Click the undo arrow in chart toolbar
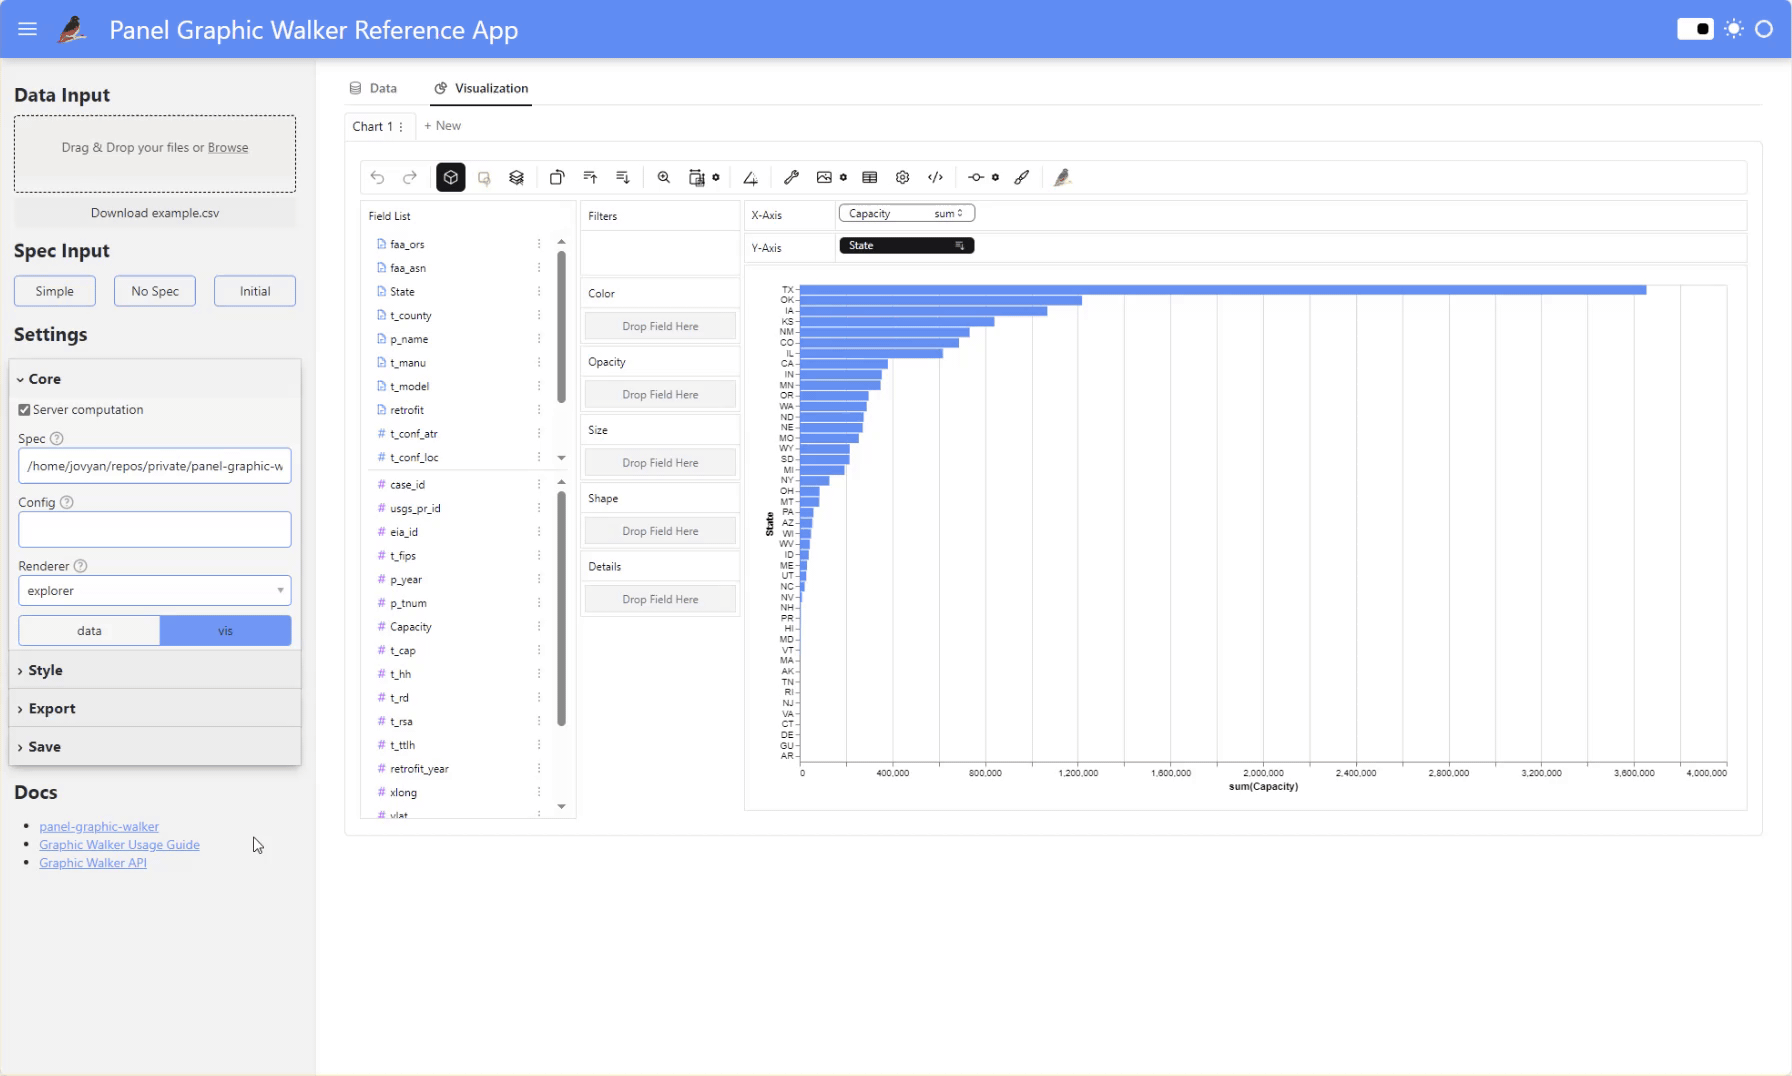The height and width of the screenshot is (1076, 1792). tap(377, 177)
